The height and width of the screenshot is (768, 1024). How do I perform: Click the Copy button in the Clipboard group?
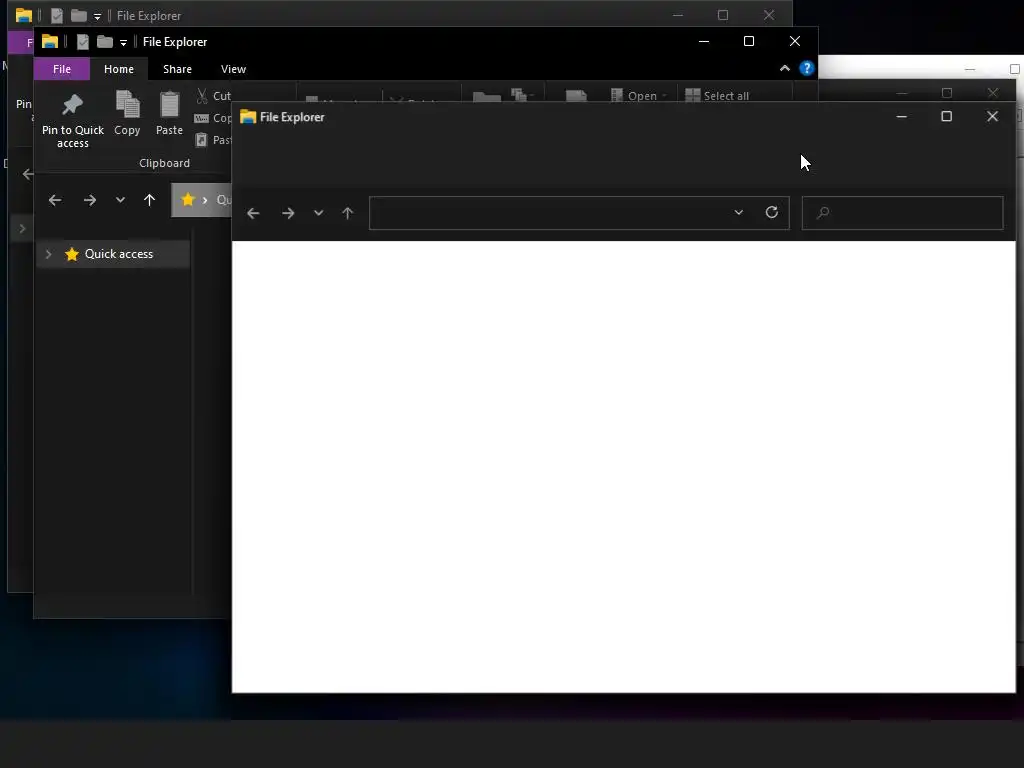click(127, 114)
